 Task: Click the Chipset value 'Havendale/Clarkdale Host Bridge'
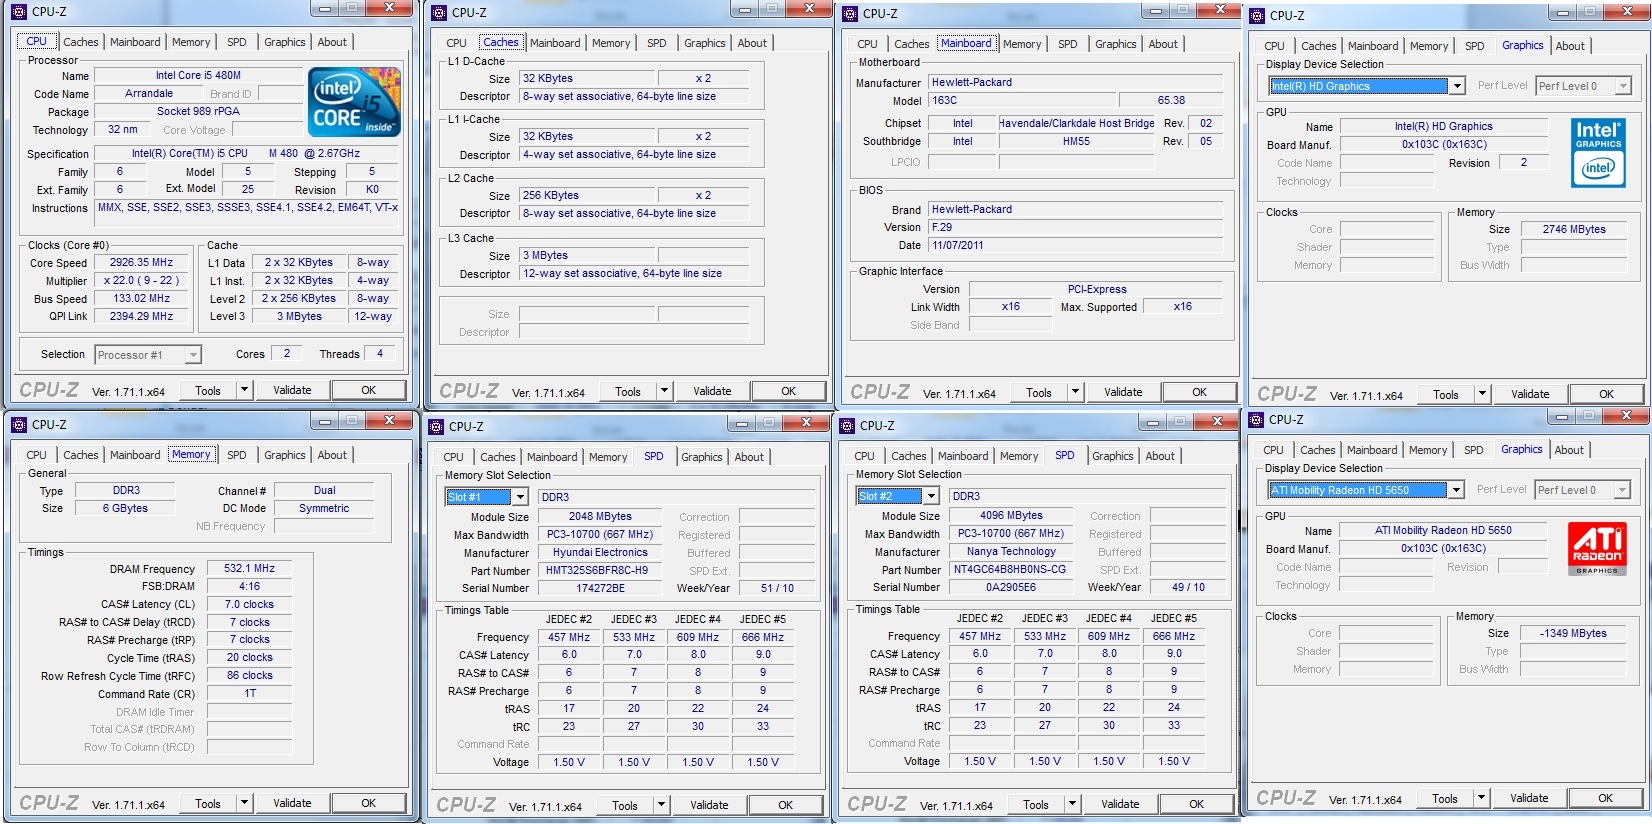pos(1076,123)
